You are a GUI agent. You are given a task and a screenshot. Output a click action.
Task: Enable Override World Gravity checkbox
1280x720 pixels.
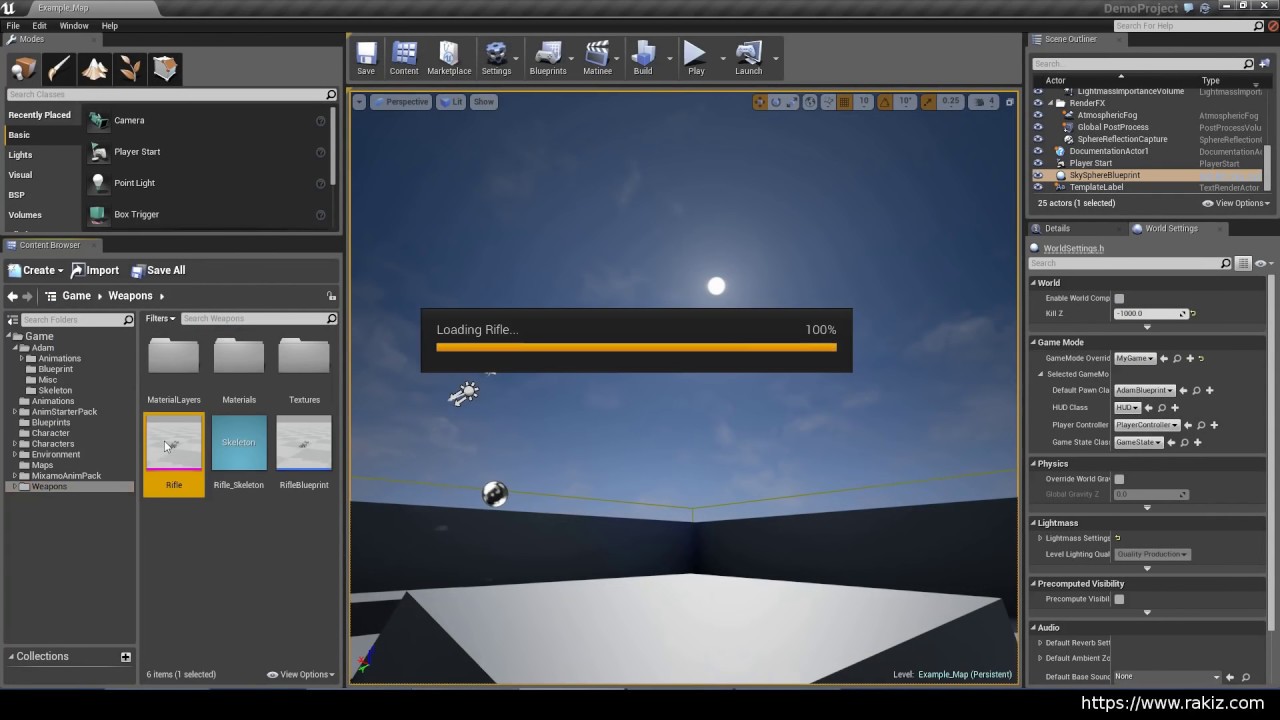pyautogui.click(x=1119, y=479)
